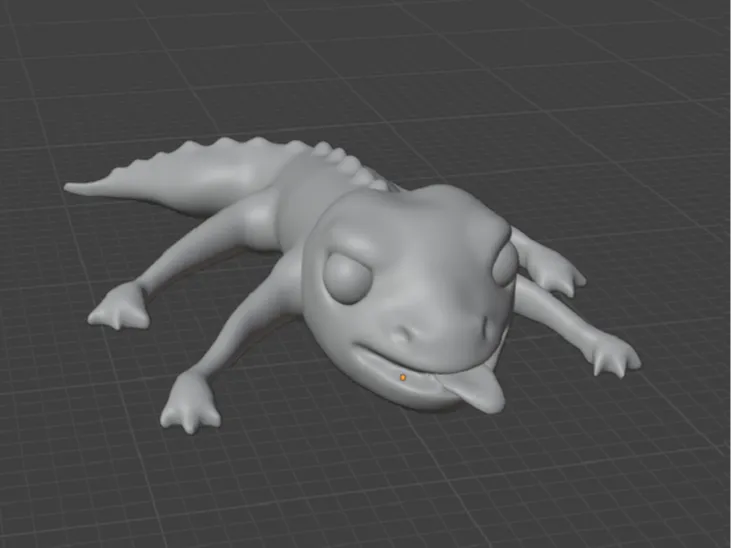The height and width of the screenshot is (548, 731).
Task: Click the lizard's large left eye
Action: point(347,277)
